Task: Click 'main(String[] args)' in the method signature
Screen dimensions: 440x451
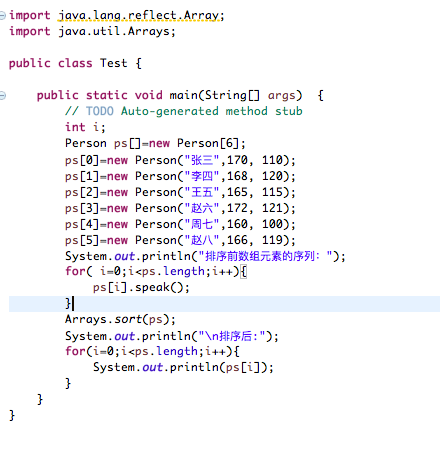Action: pyautogui.click(x=236, y=95)
